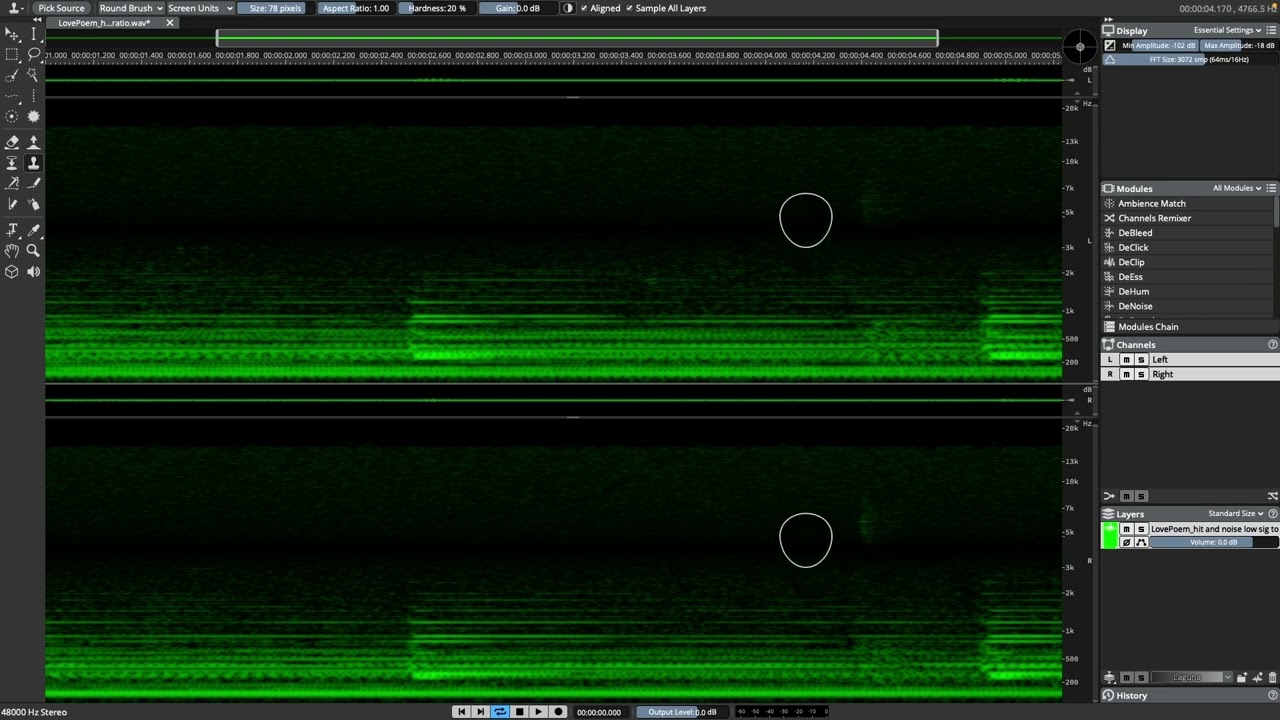Open the Screen Units dropdown

pos(199,8)
